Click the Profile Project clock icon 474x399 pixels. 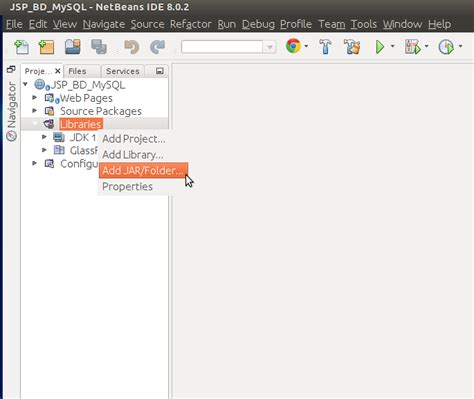(x=446, y=47)
